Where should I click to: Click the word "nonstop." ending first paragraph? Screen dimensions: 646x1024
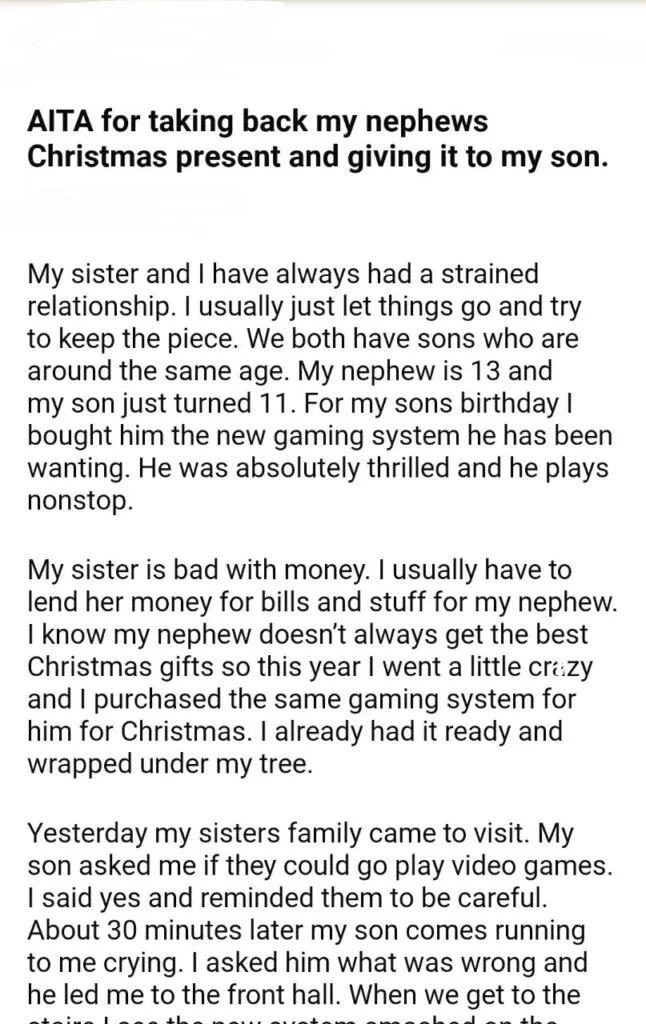[x=80, y=501]
